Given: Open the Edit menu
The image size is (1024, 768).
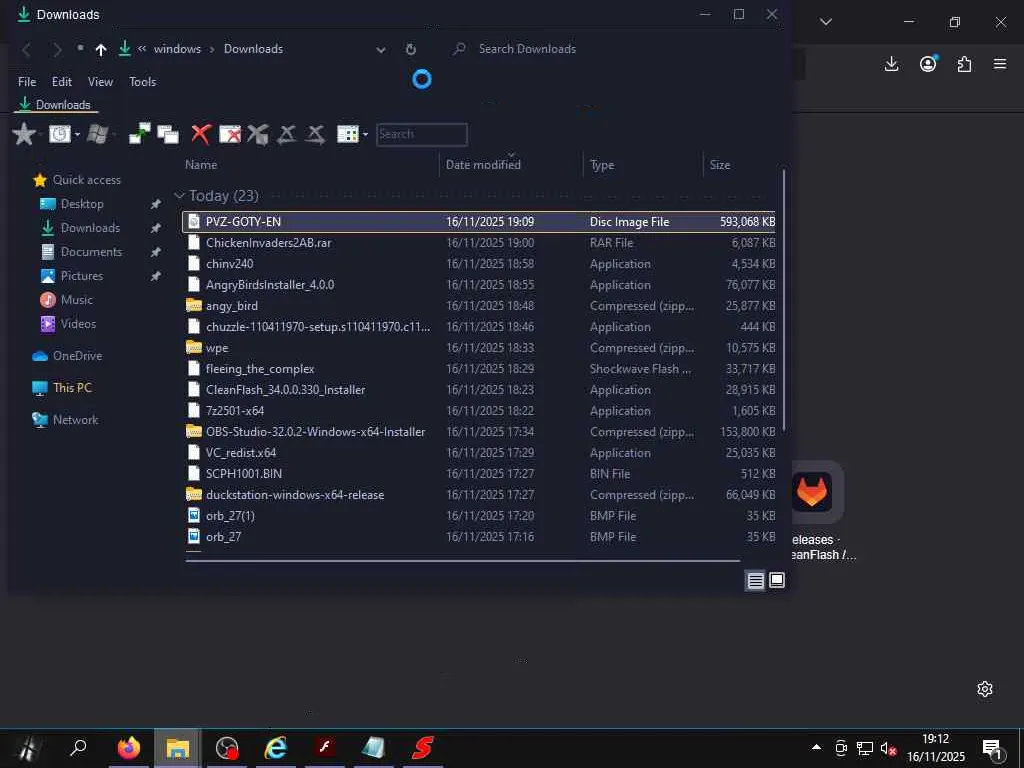Looking at the screenshot, I should click(x=61, y=82).
